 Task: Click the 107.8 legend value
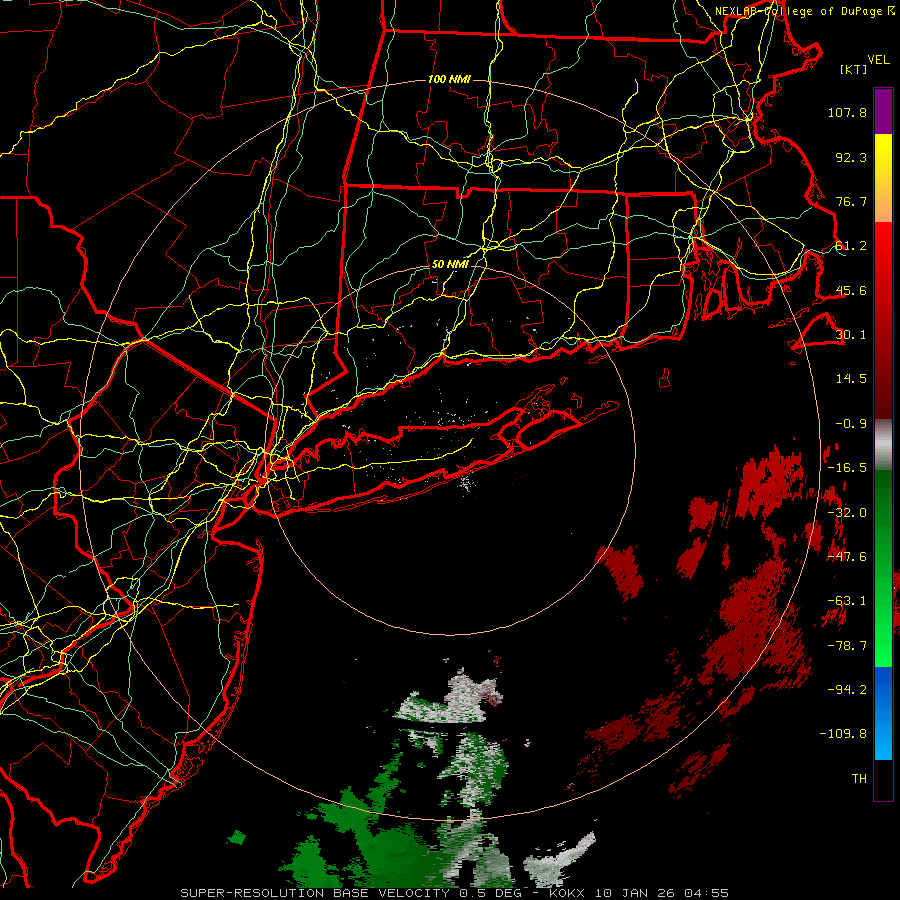click(x=847, y=112)
